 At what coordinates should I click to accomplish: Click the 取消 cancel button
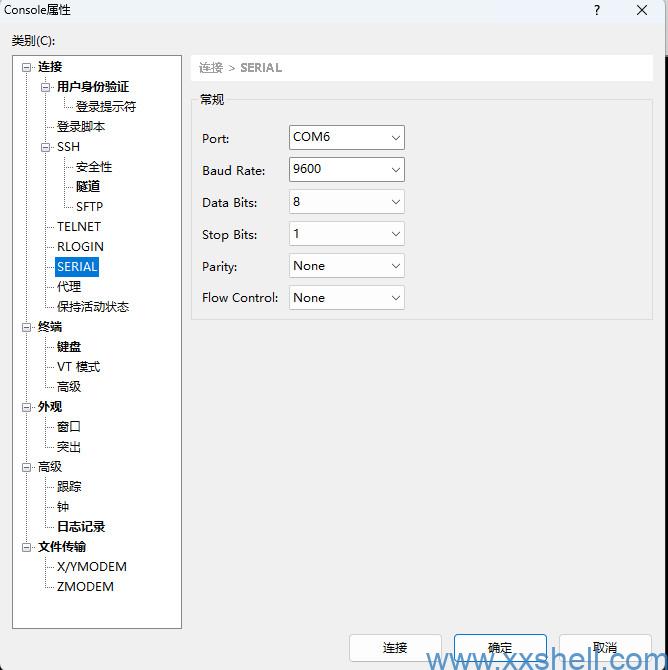point(604,647)
